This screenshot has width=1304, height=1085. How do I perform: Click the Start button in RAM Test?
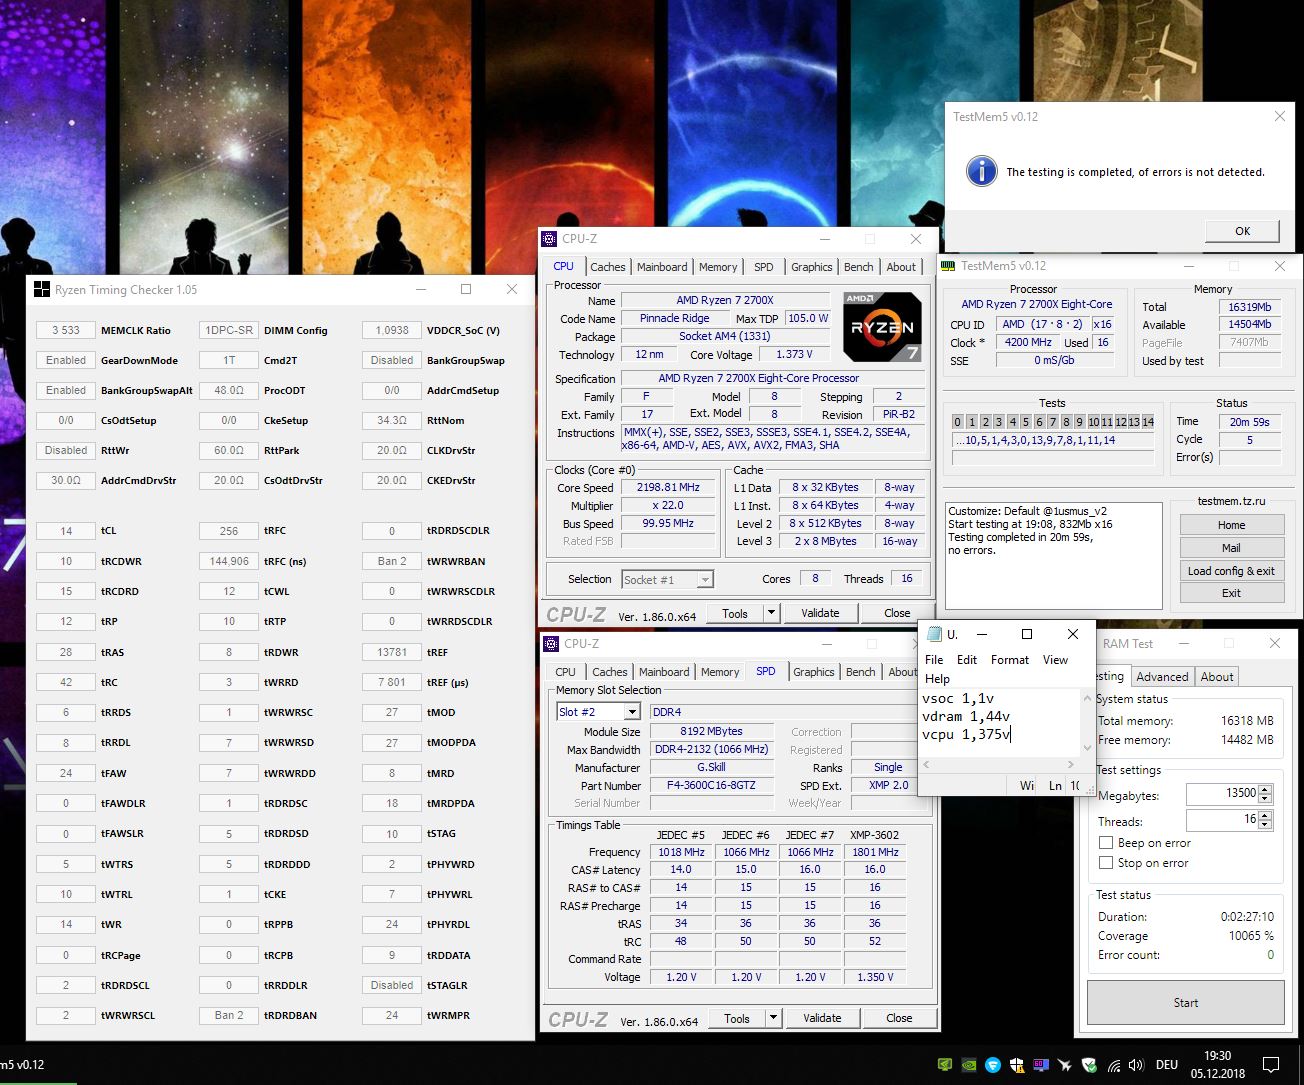click(1185, 1002)
